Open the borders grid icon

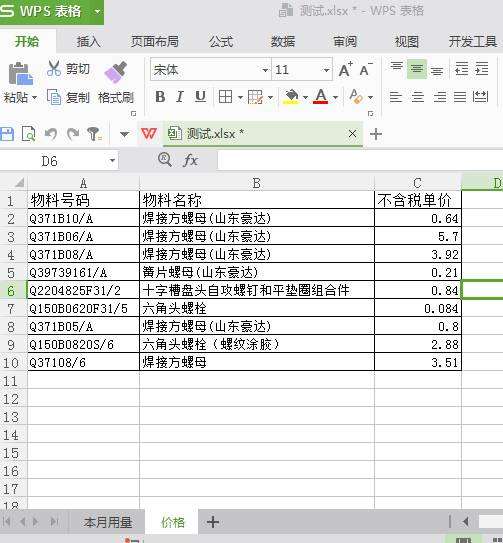point(225,97)
